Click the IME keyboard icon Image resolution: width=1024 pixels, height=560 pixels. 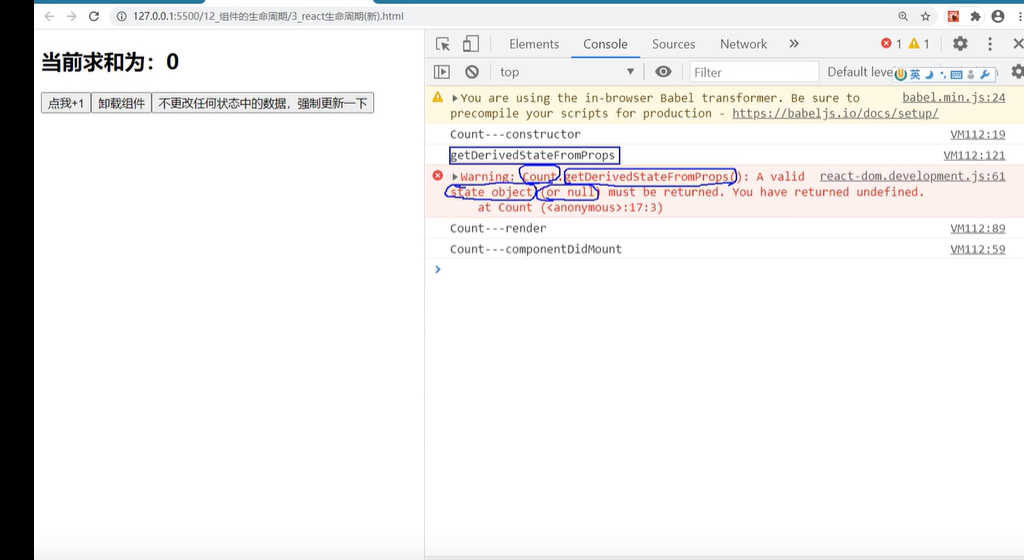pos(956,74)
